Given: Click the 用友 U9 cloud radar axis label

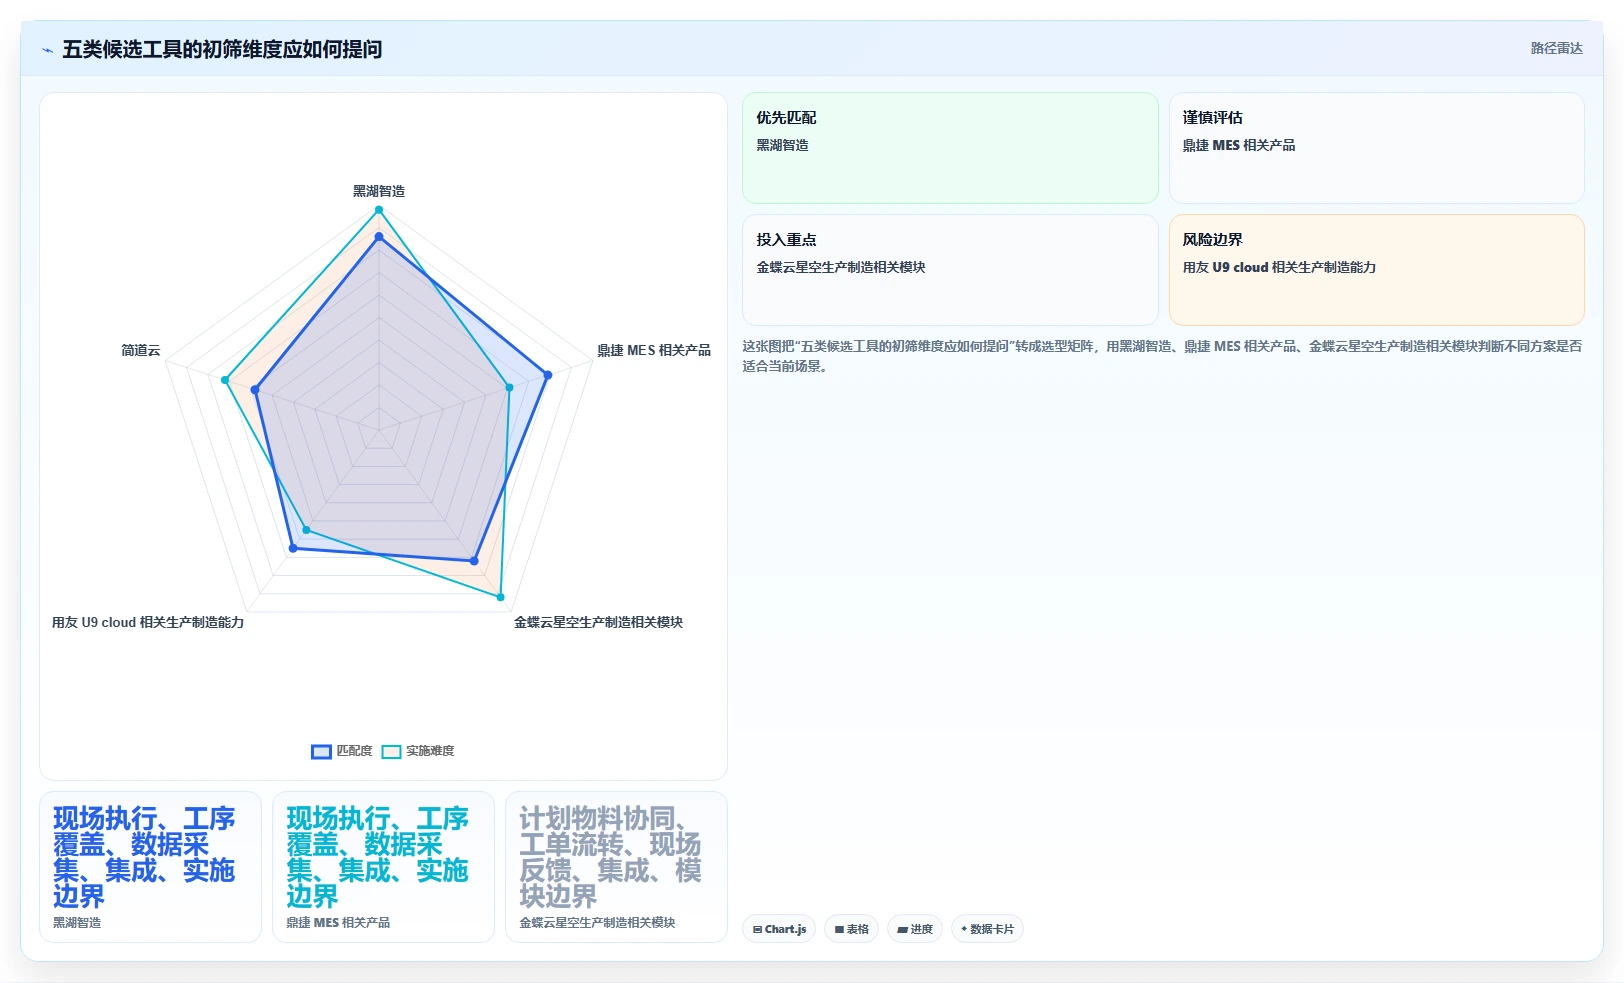Looking at the screenshot, I should [x=148, y=622].
